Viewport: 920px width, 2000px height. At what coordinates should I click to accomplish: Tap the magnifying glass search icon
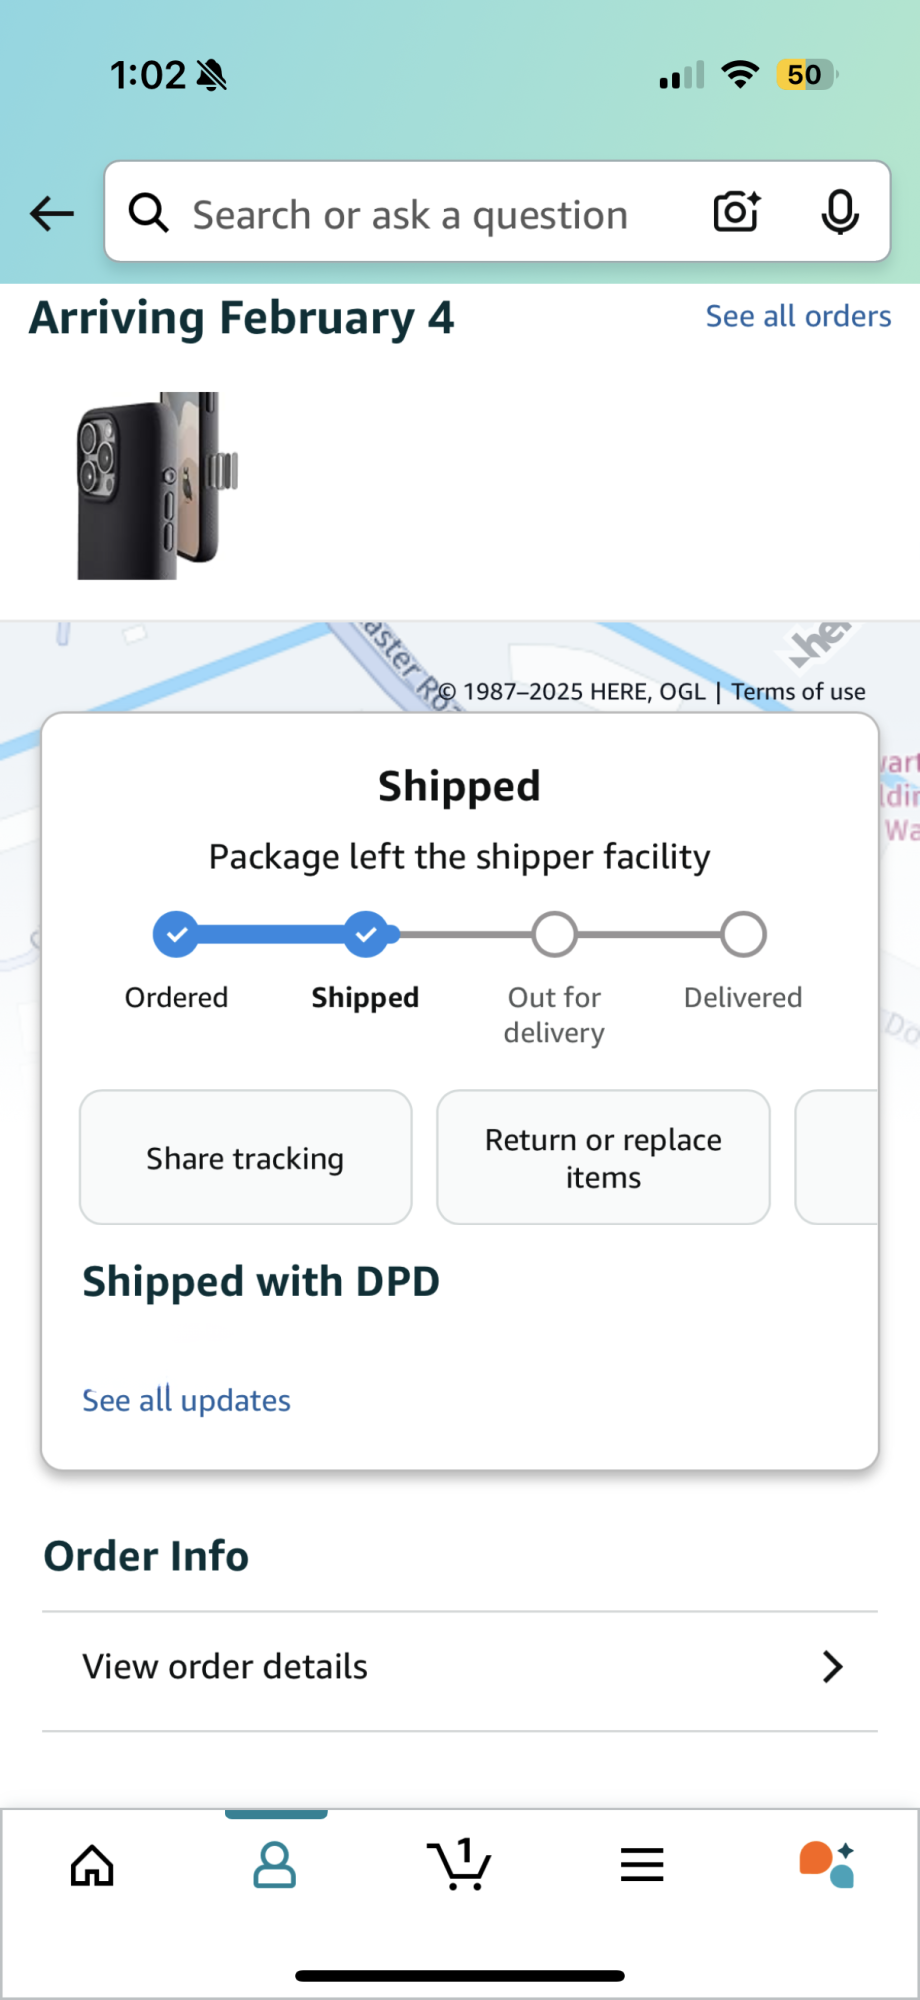(149, 212)
